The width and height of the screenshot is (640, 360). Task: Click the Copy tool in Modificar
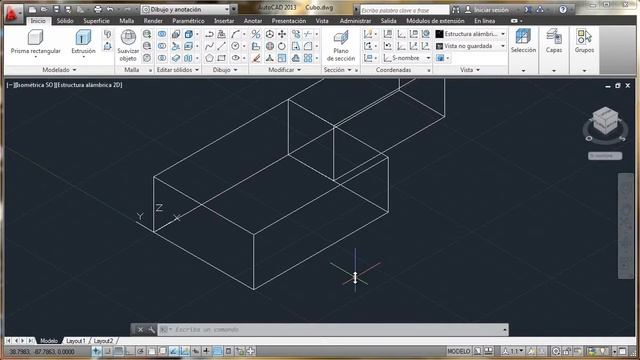click(x=296, y=34)
